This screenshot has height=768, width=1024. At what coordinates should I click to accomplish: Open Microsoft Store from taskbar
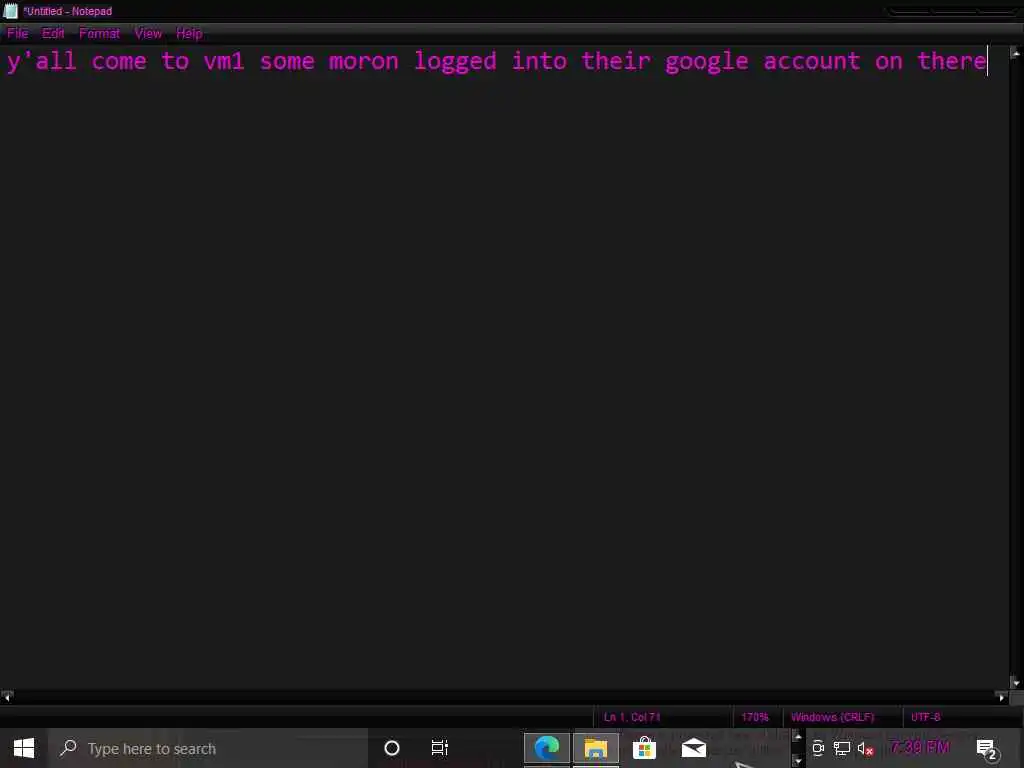tap(644, 748)
